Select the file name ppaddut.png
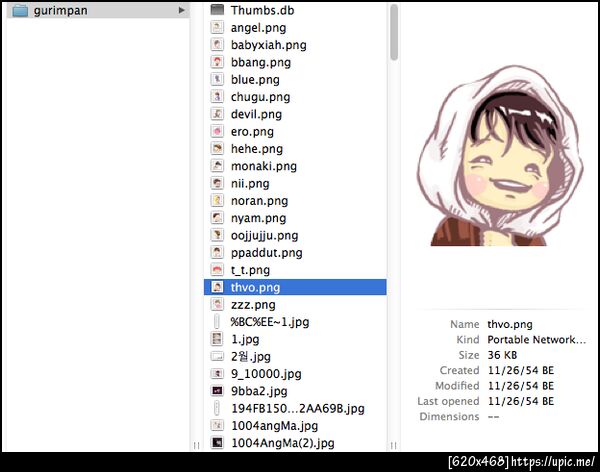This screenshot has height=472, width=600. tap(266, 253)
